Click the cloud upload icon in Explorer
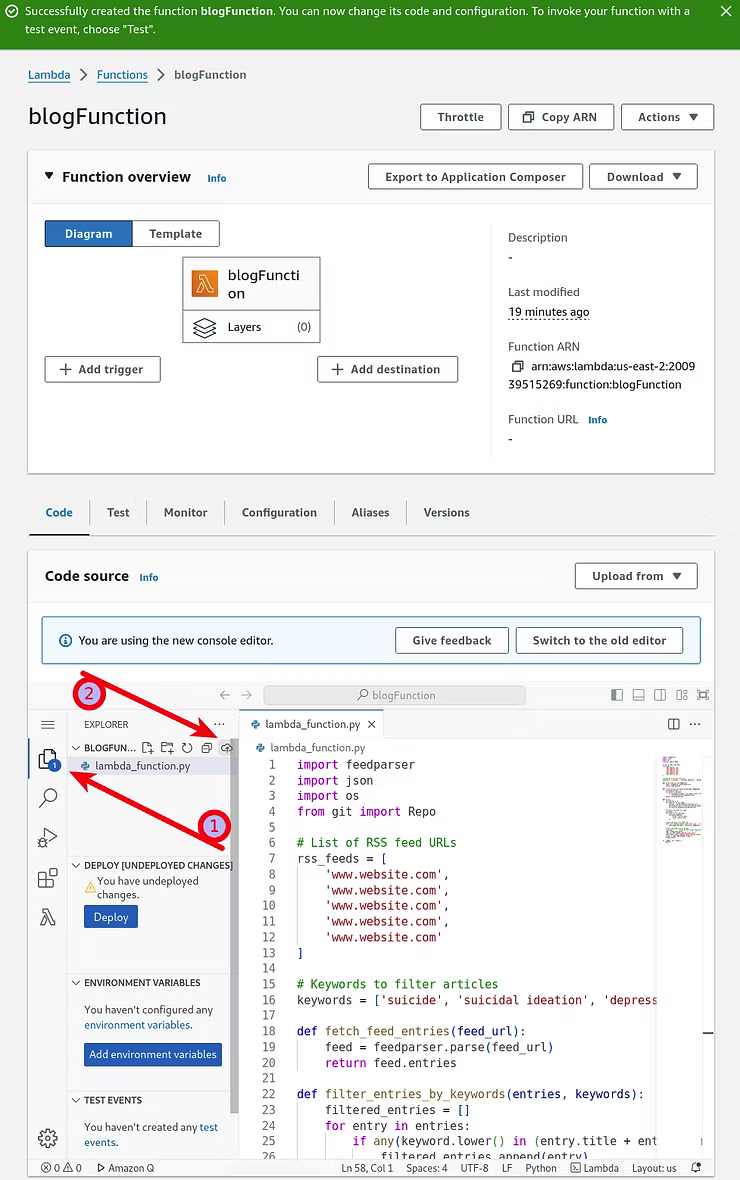 (226, 748)
